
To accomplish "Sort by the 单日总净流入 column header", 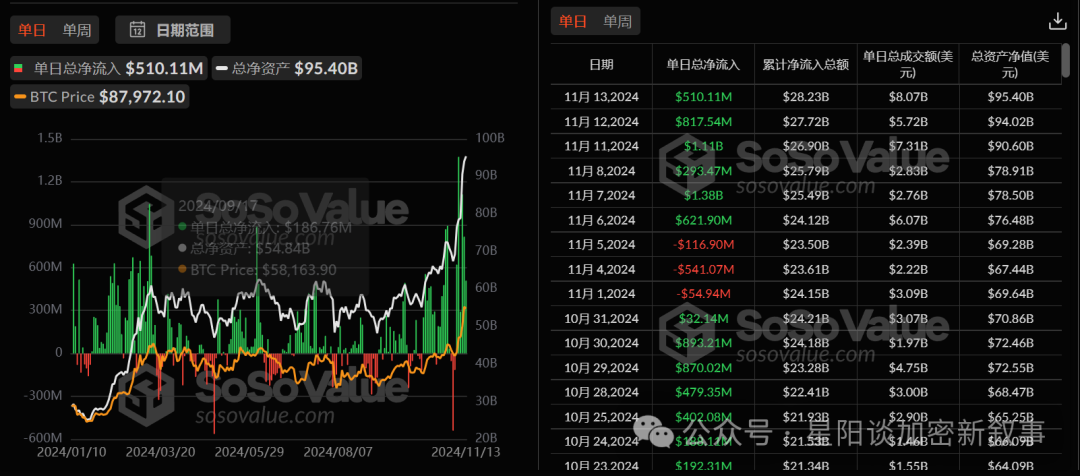I will [703, 65].
